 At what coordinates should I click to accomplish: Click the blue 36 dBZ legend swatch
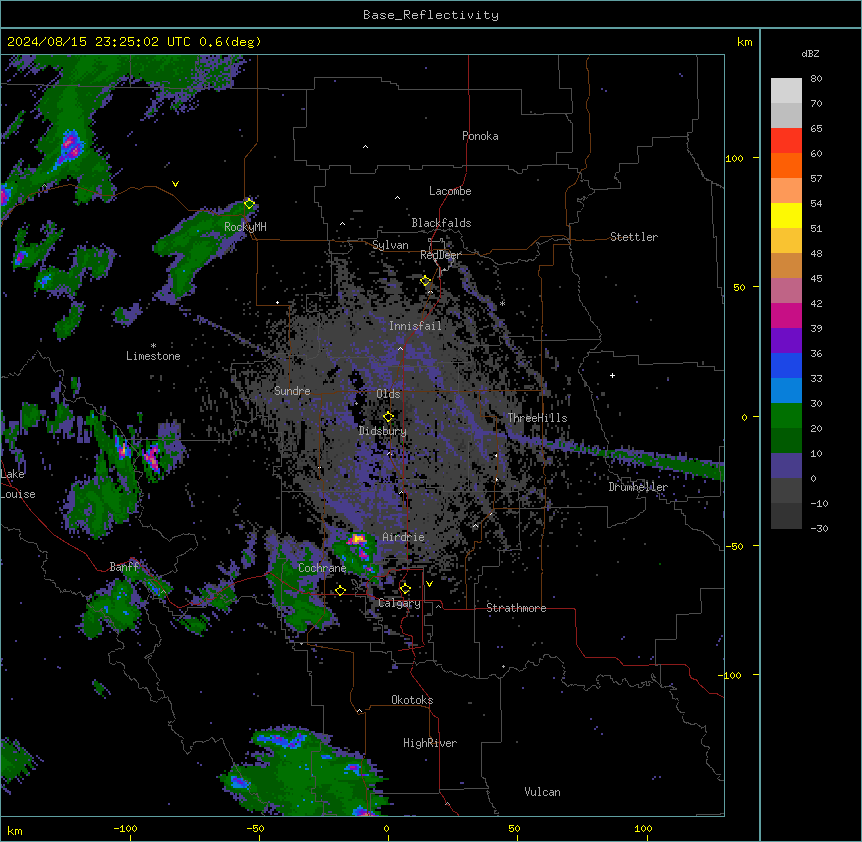(786, 365)
